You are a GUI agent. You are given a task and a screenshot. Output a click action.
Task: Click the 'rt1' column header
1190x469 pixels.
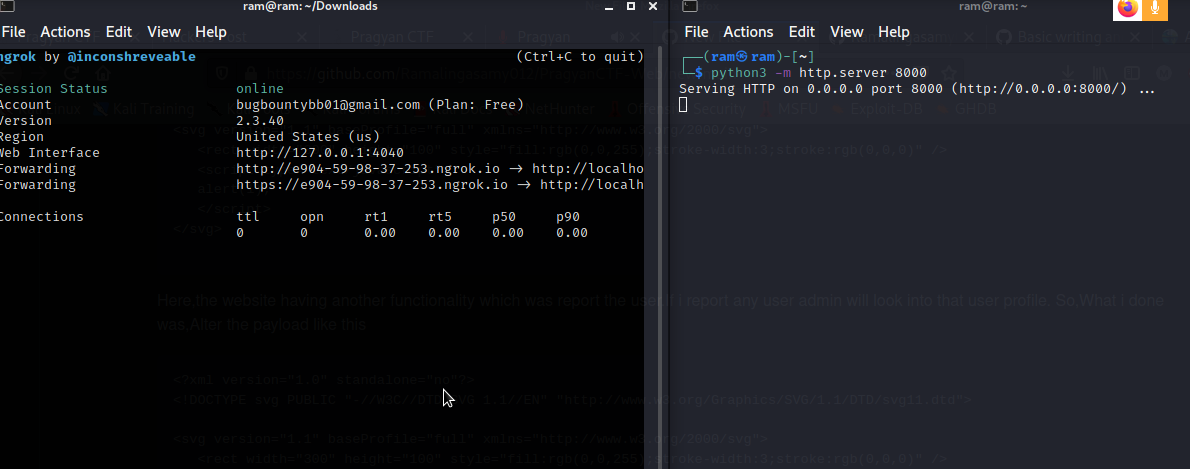(376, 216)
